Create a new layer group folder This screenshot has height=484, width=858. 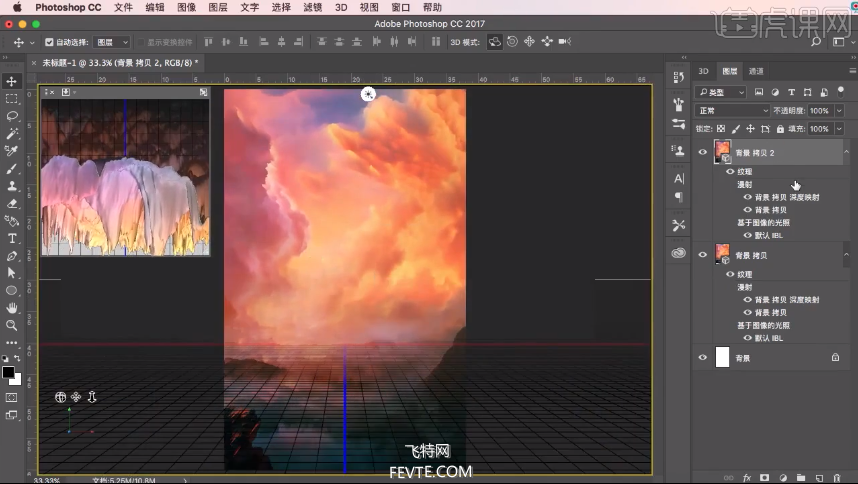(x=801, y=477)
